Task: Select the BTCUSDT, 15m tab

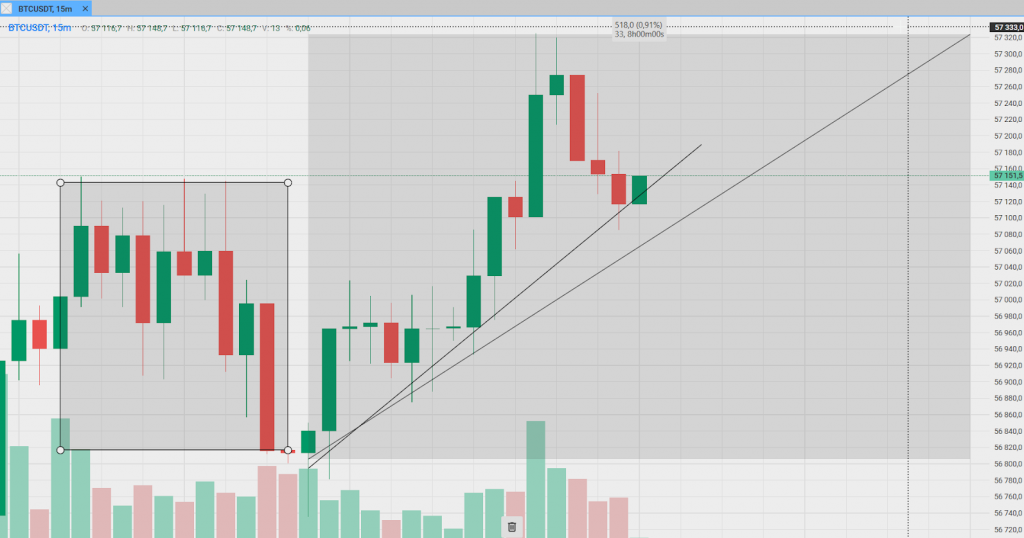Action: 46,8
